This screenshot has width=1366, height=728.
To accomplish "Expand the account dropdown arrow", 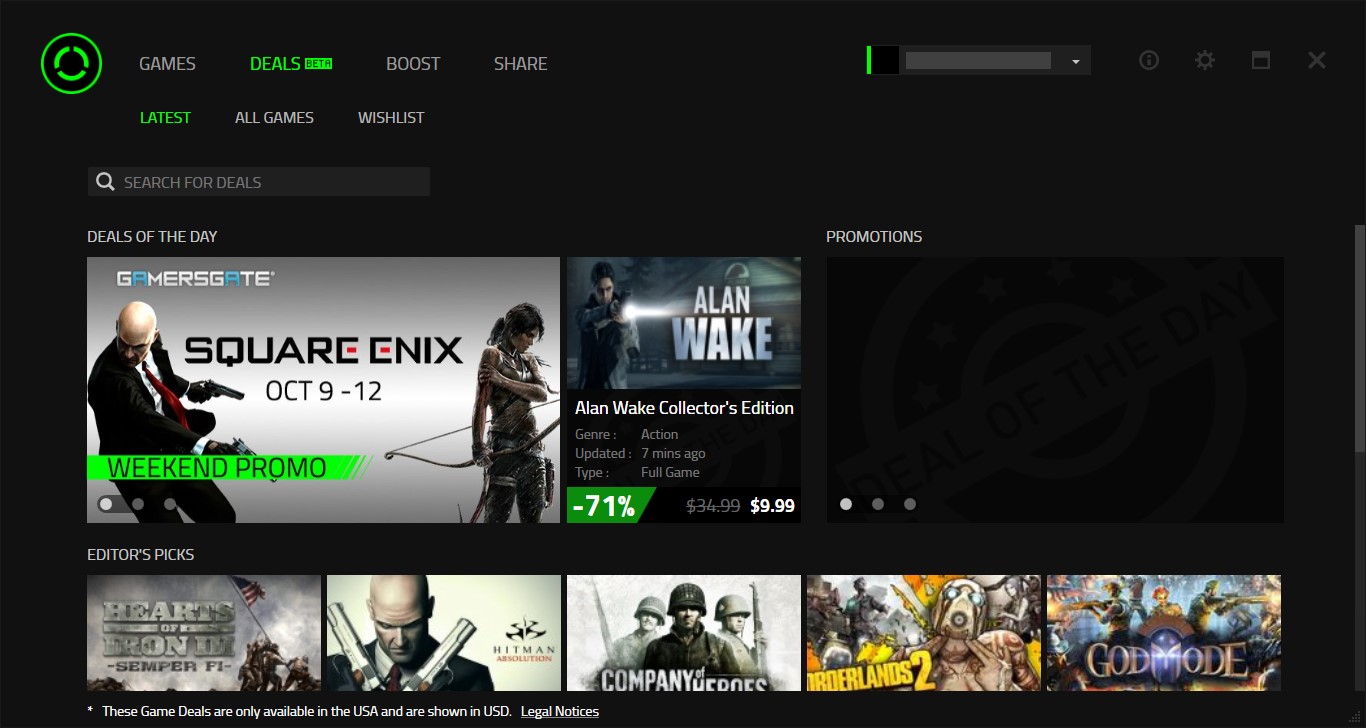I will pyautogui.click(x=1076, y=61).
